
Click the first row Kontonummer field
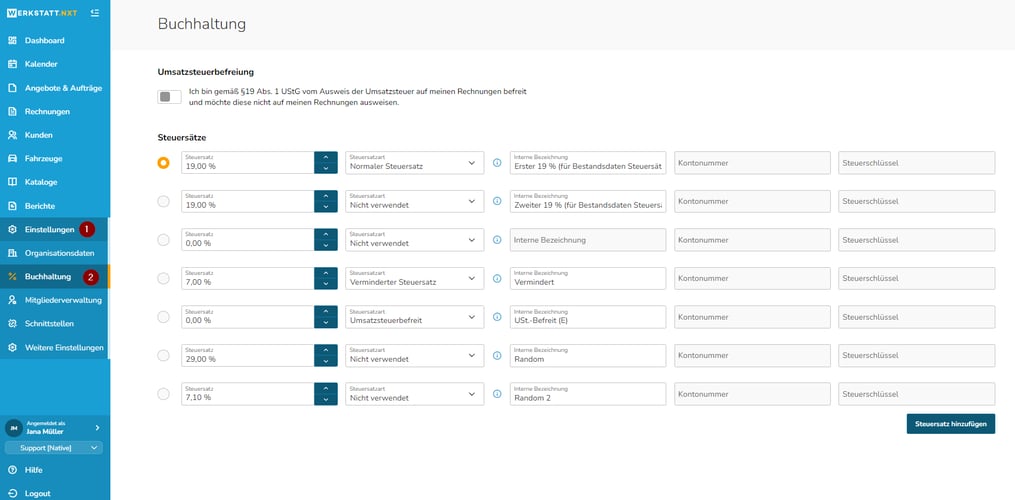tap(752, 163)
